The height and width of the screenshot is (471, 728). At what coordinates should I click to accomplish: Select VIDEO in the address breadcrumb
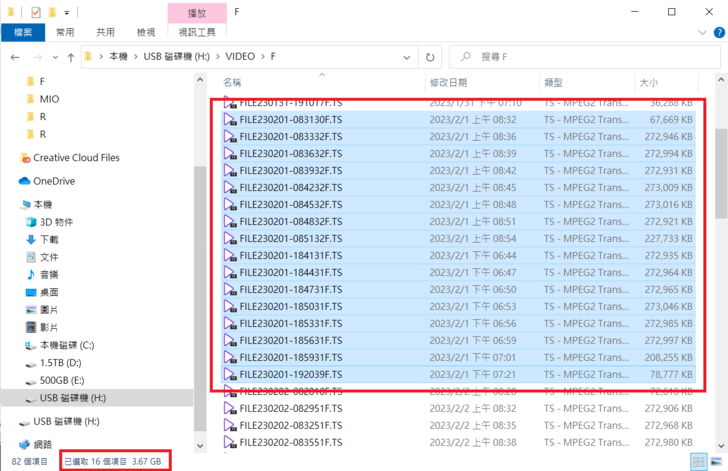coord(240,57)
